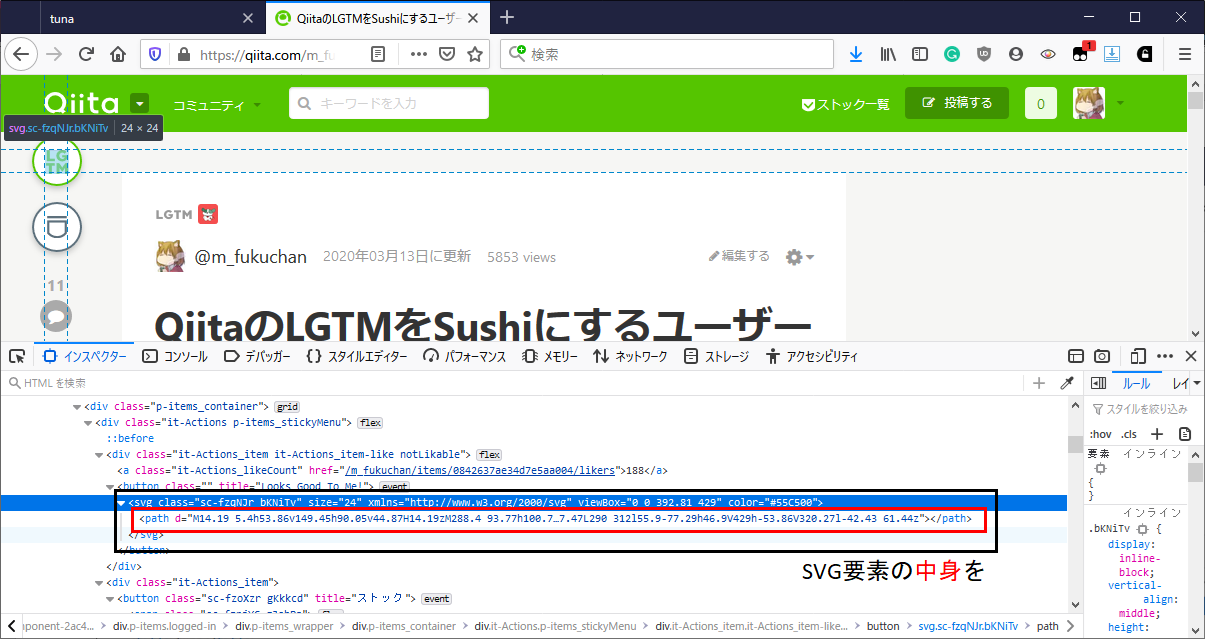Open the Grammarly extension icon
1205x639 pixels.
click(x=952, y=54)
